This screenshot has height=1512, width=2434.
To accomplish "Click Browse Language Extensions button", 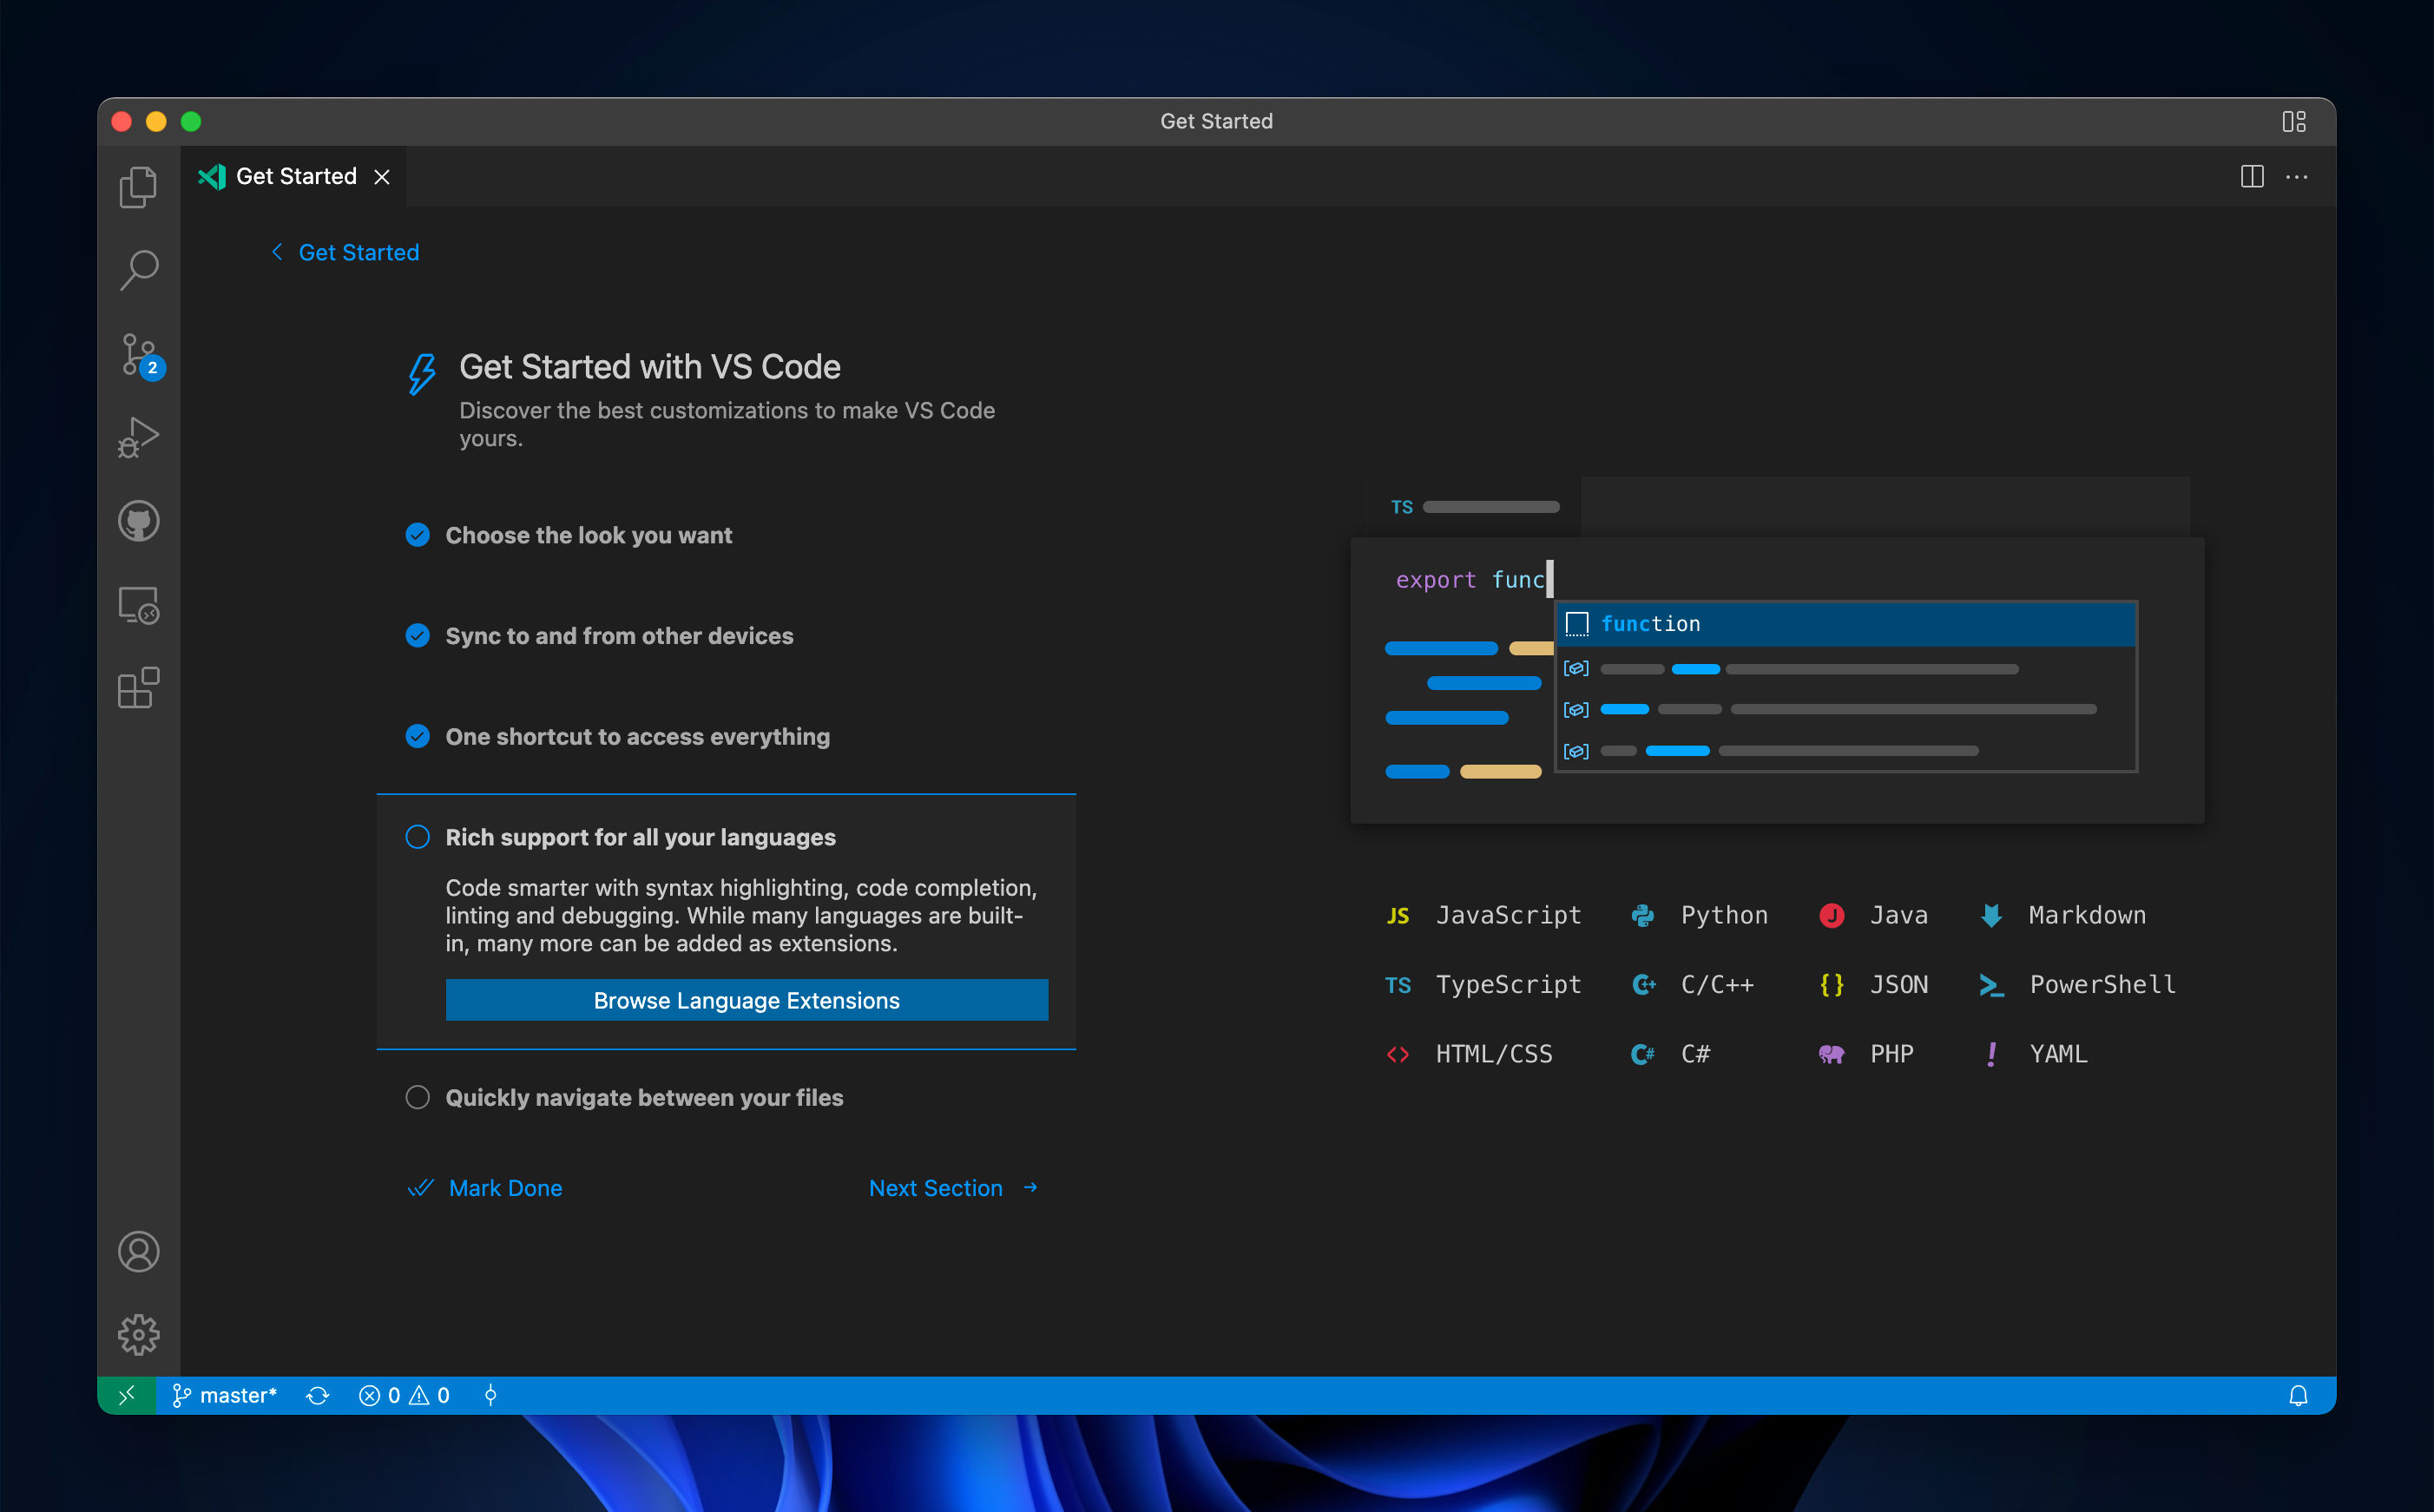I will [x=746, y=1000].
